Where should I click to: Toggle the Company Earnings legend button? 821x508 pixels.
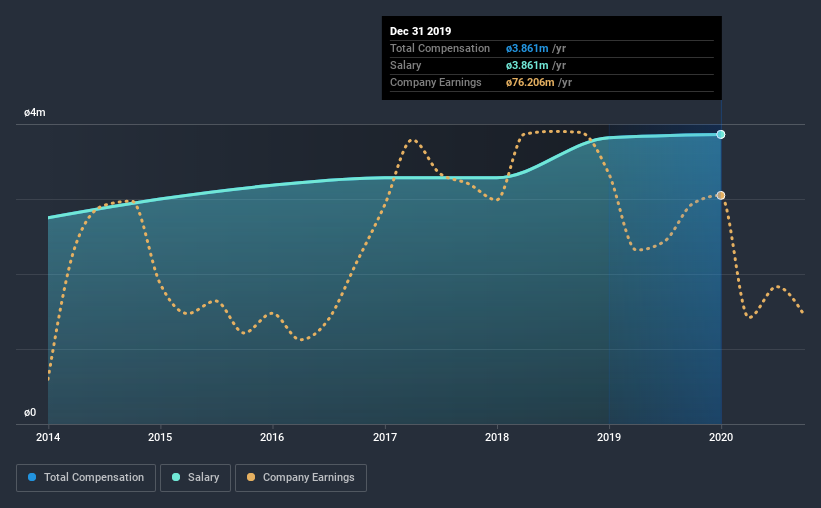point(301,478)
